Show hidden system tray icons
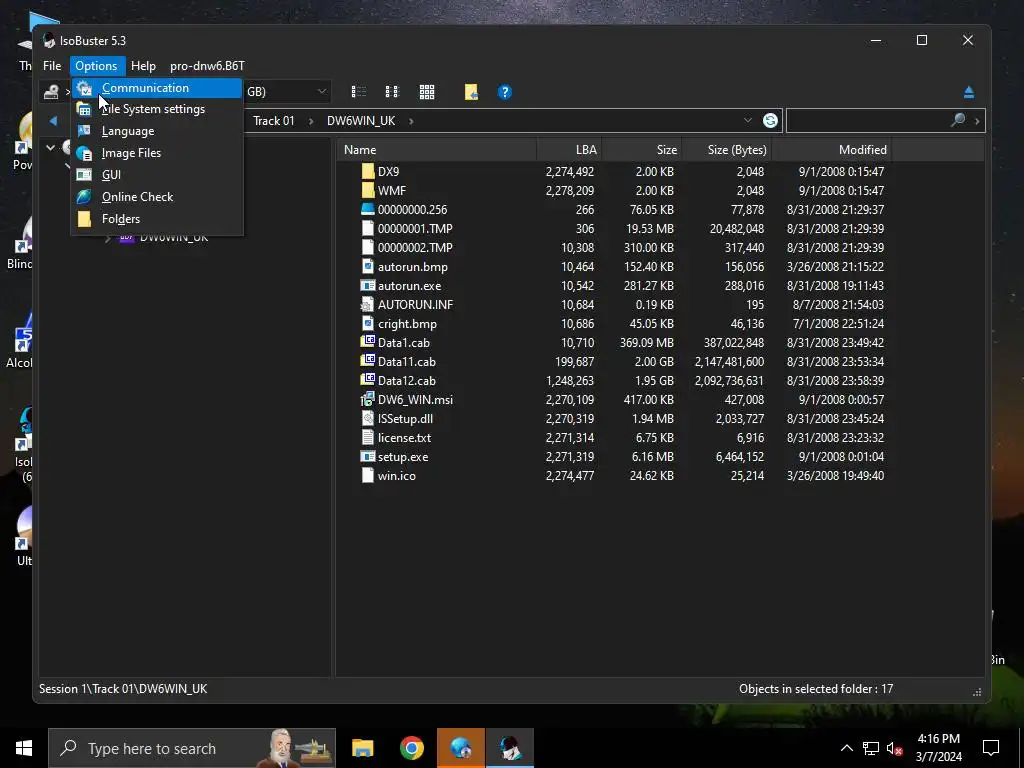 point(846,748)
